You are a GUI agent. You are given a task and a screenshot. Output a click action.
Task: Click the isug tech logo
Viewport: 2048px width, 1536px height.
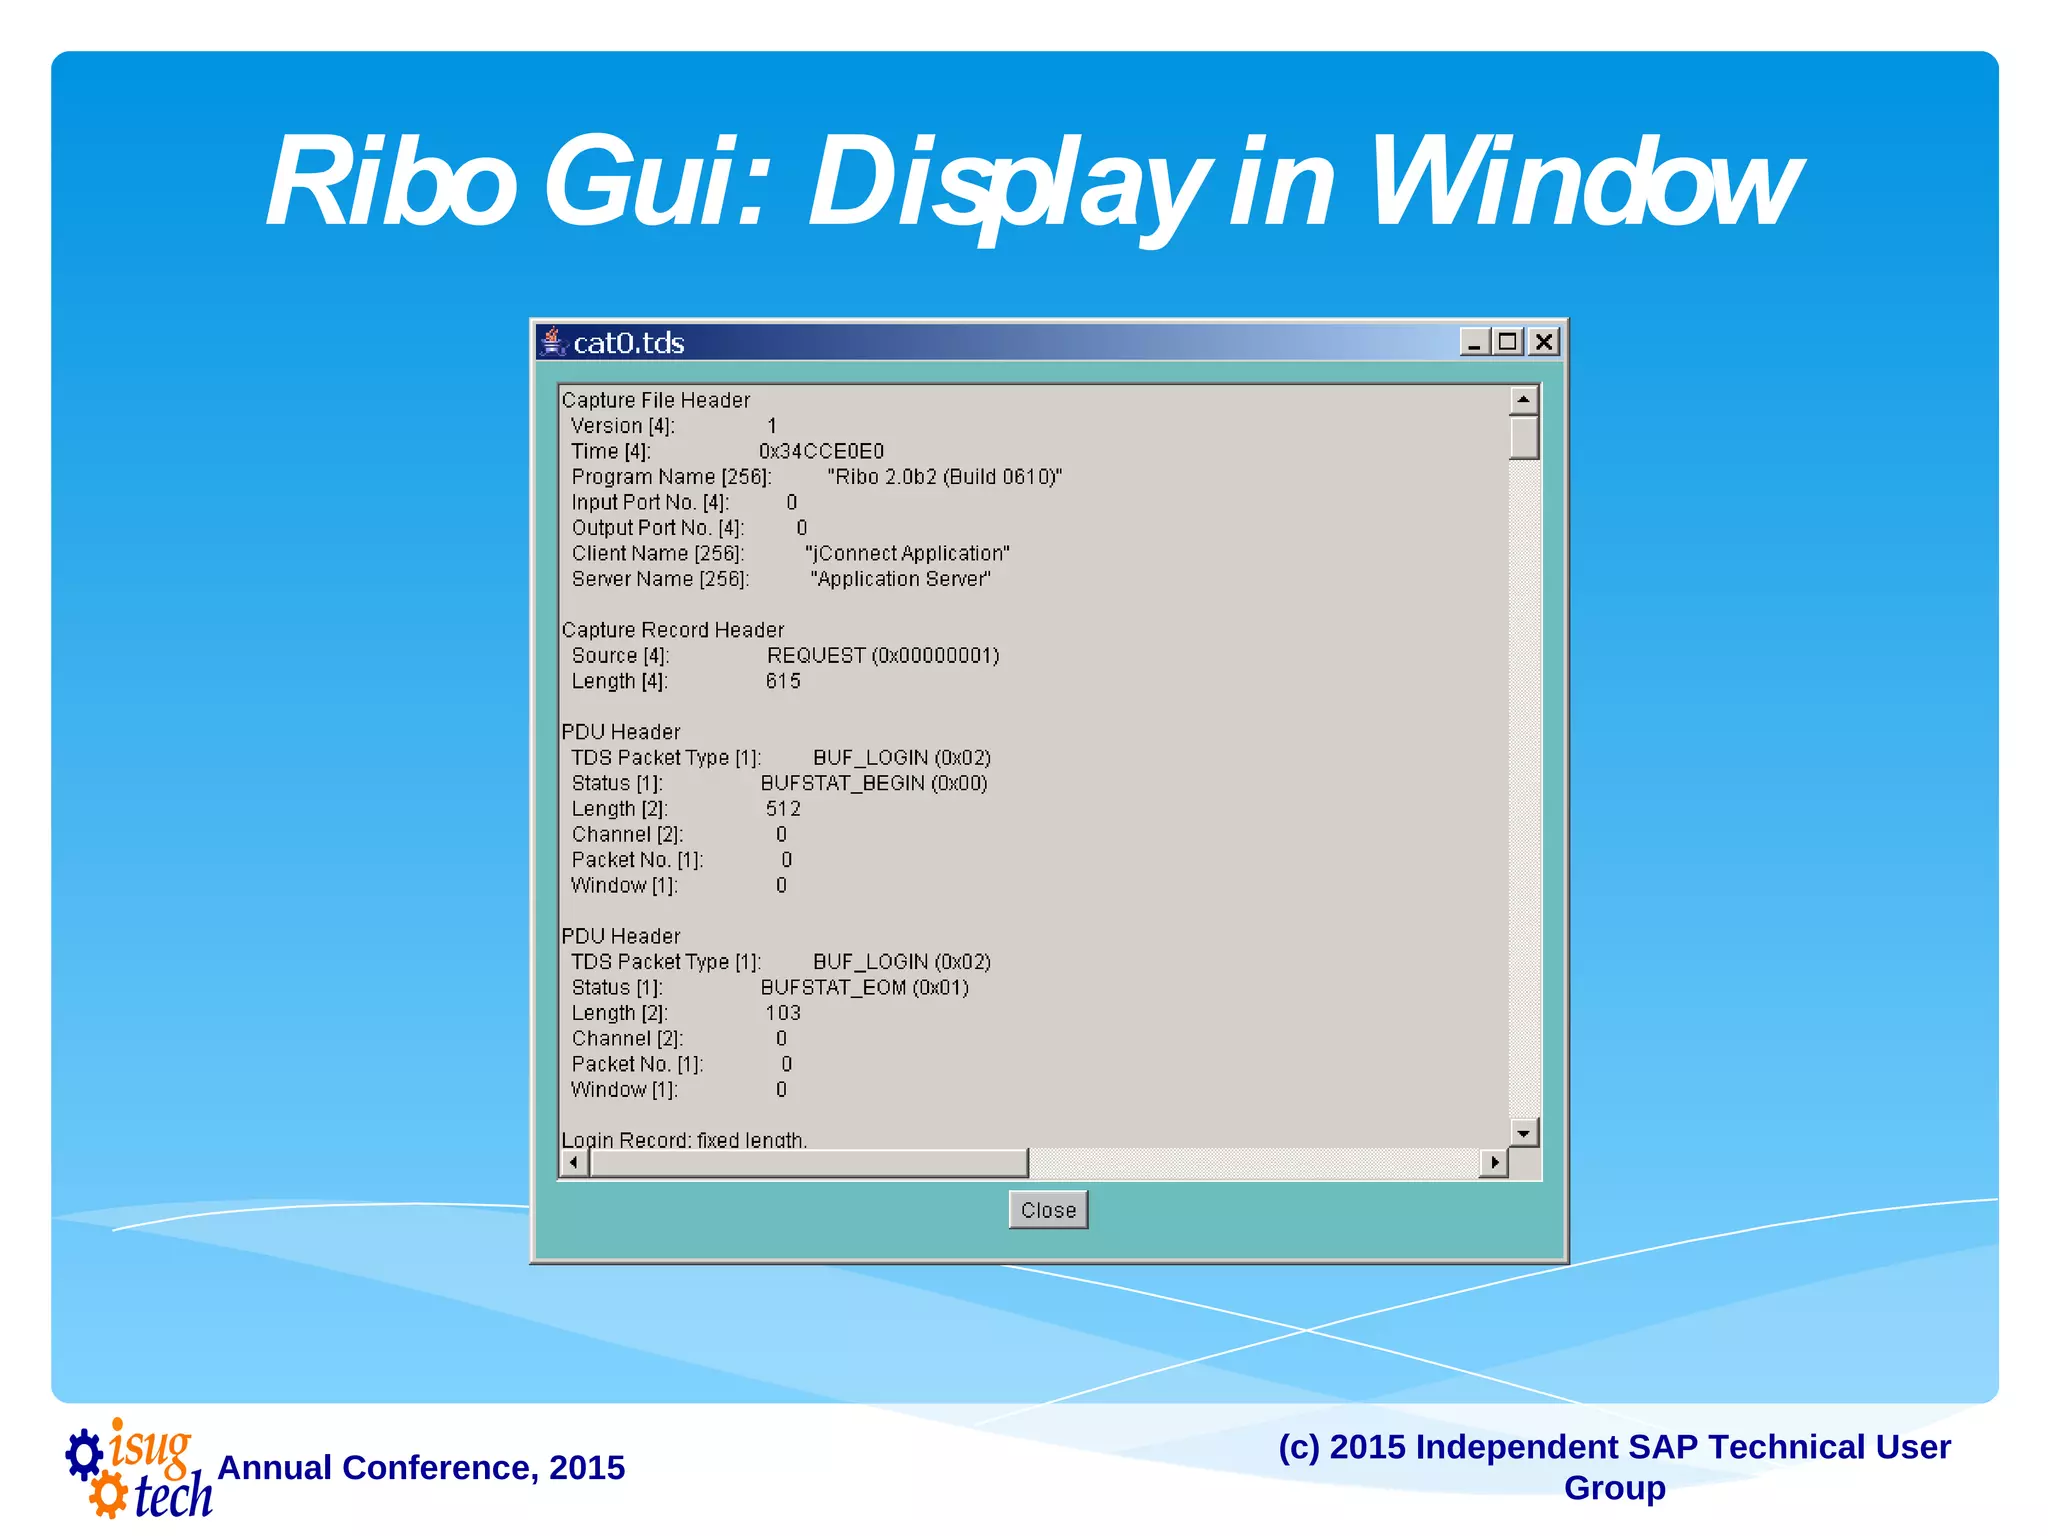pyautogui.click(x=138, y=1468)
